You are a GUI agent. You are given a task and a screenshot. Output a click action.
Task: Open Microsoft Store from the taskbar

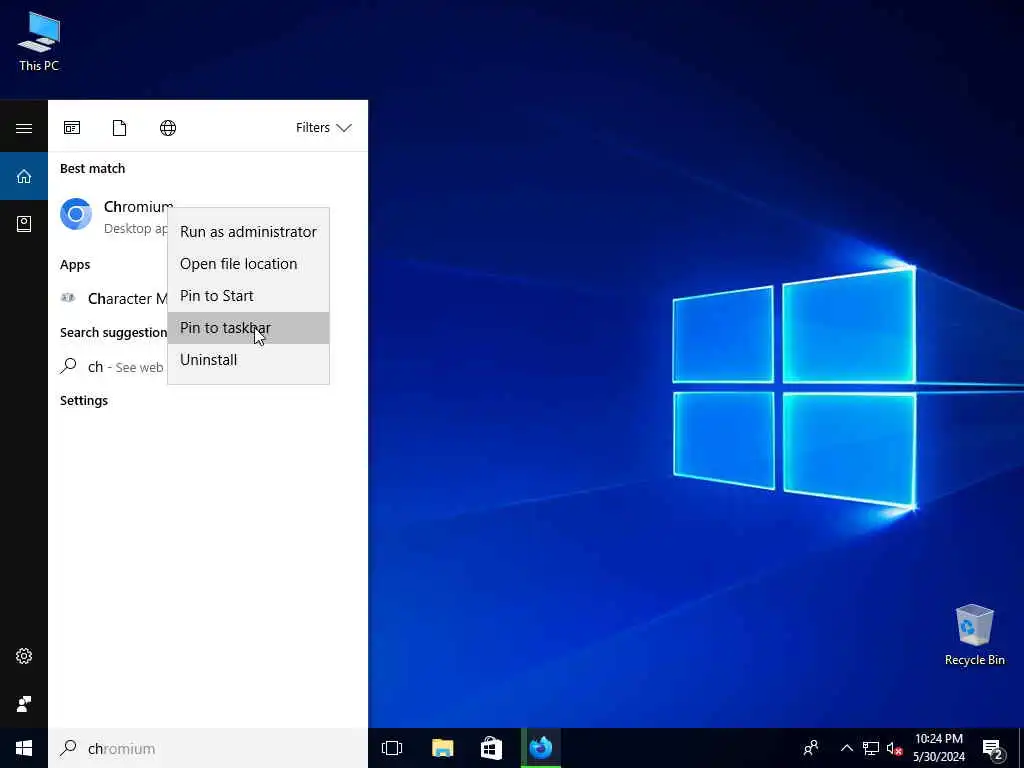point(491,748)
